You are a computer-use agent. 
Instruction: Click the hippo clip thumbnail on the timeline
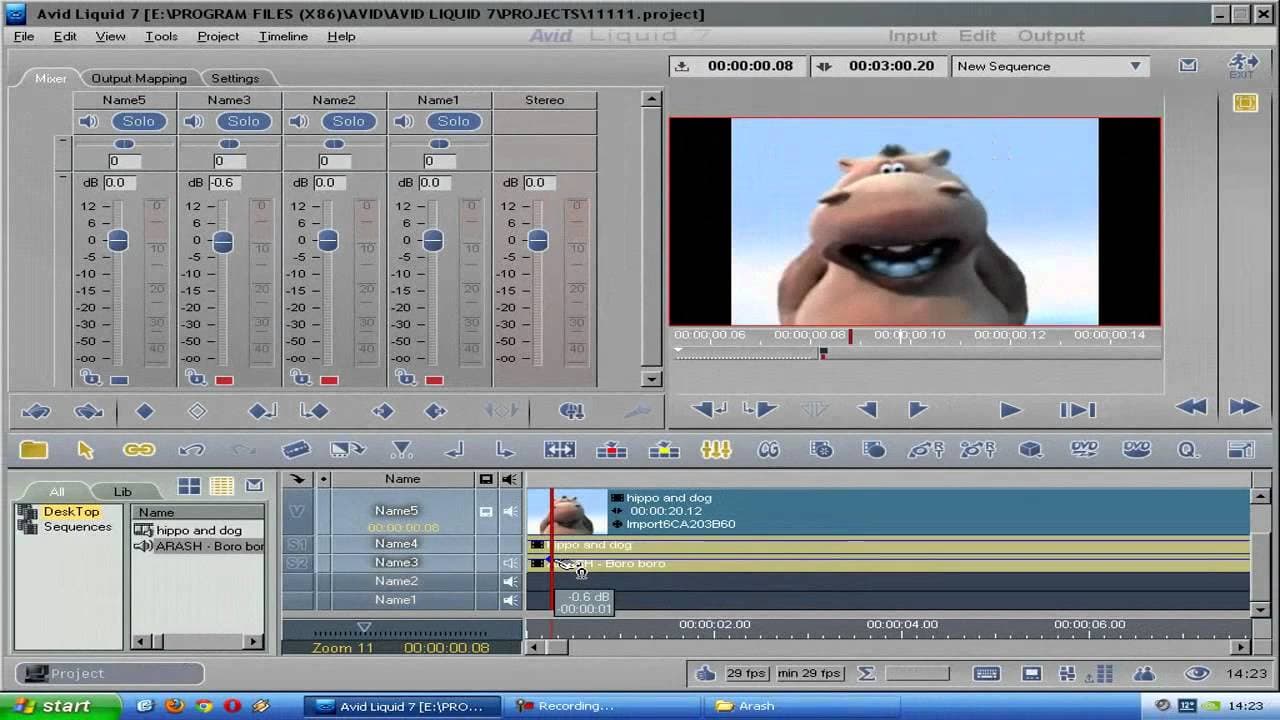[568, 512]
